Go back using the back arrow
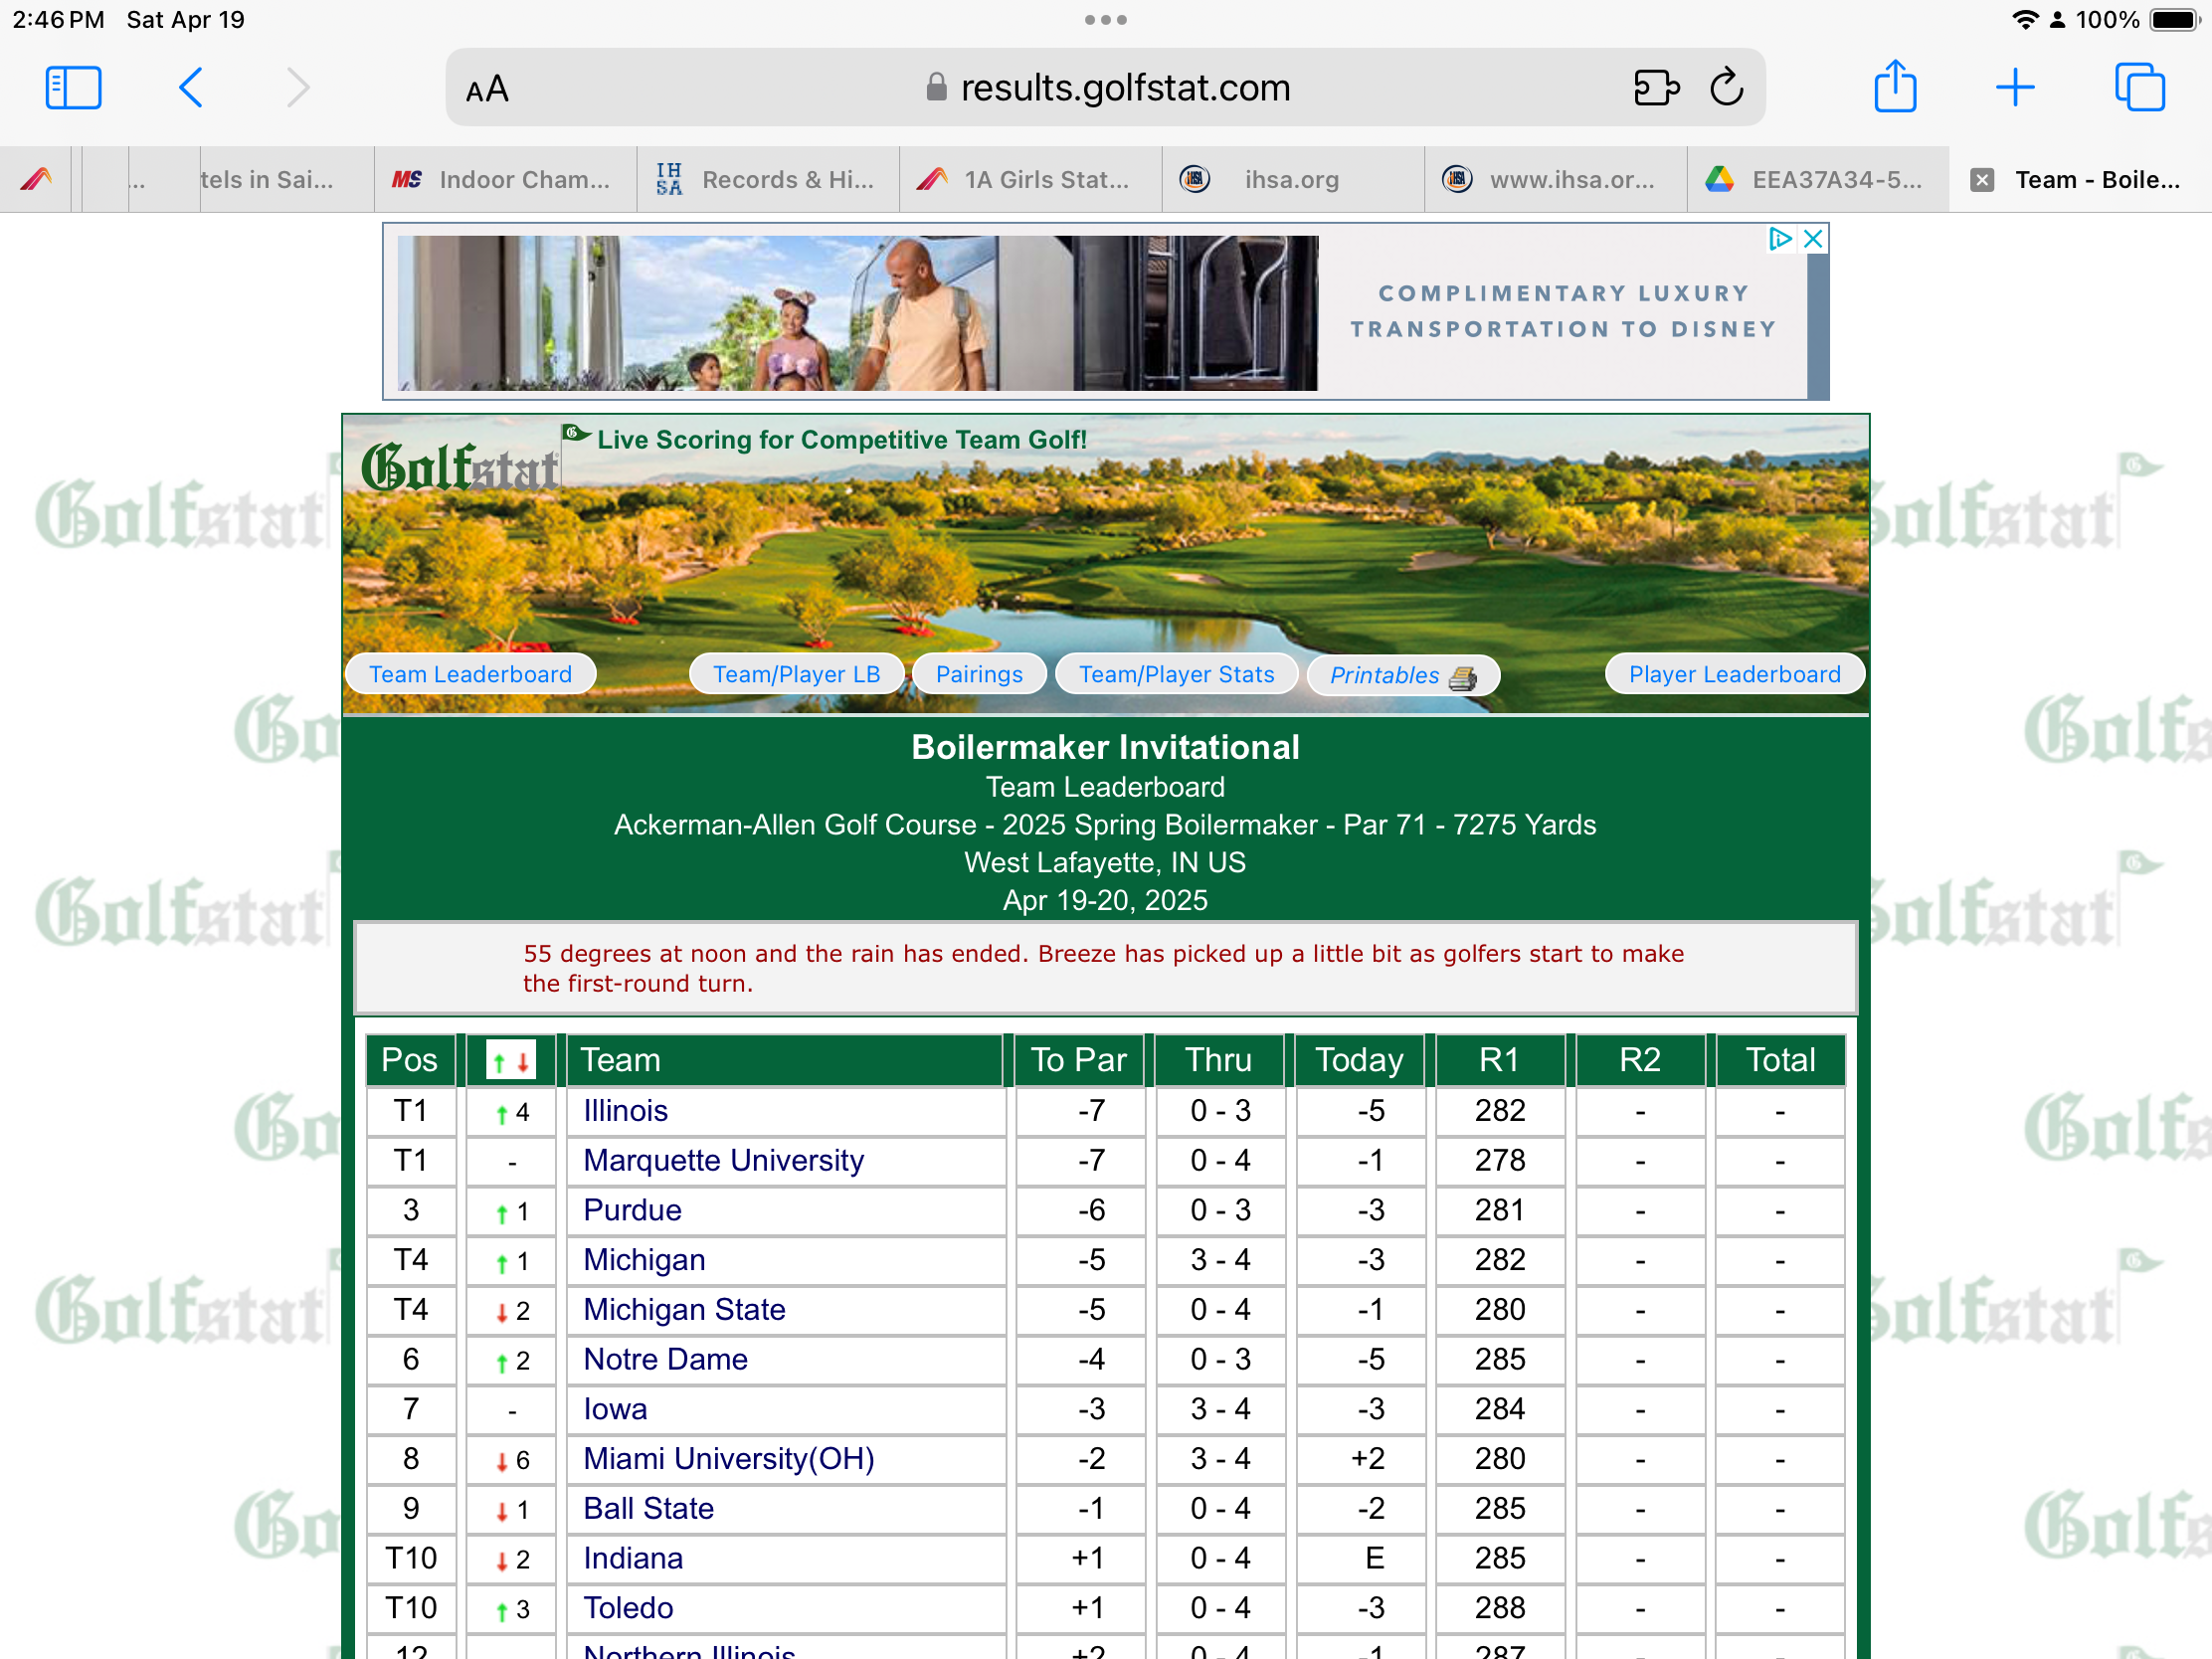The height and width of the screenshot is (1659, 2212). point(191,88)
